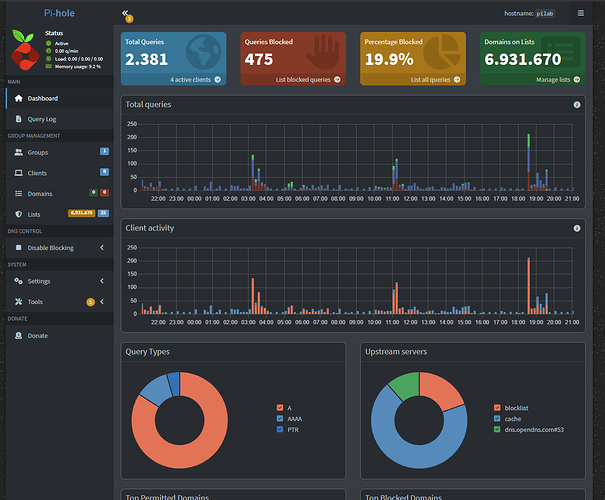This screenshot has height=500, width=605.
Task: Click the Groups count badge
Action: coord(104,151)
